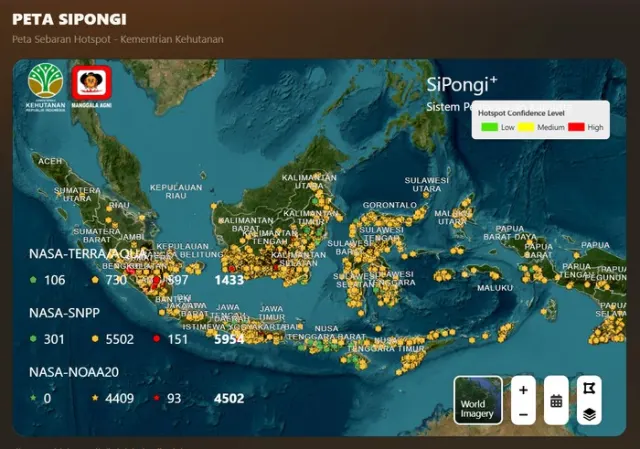Click the NOAA20 high count 93

click(174, 398)
